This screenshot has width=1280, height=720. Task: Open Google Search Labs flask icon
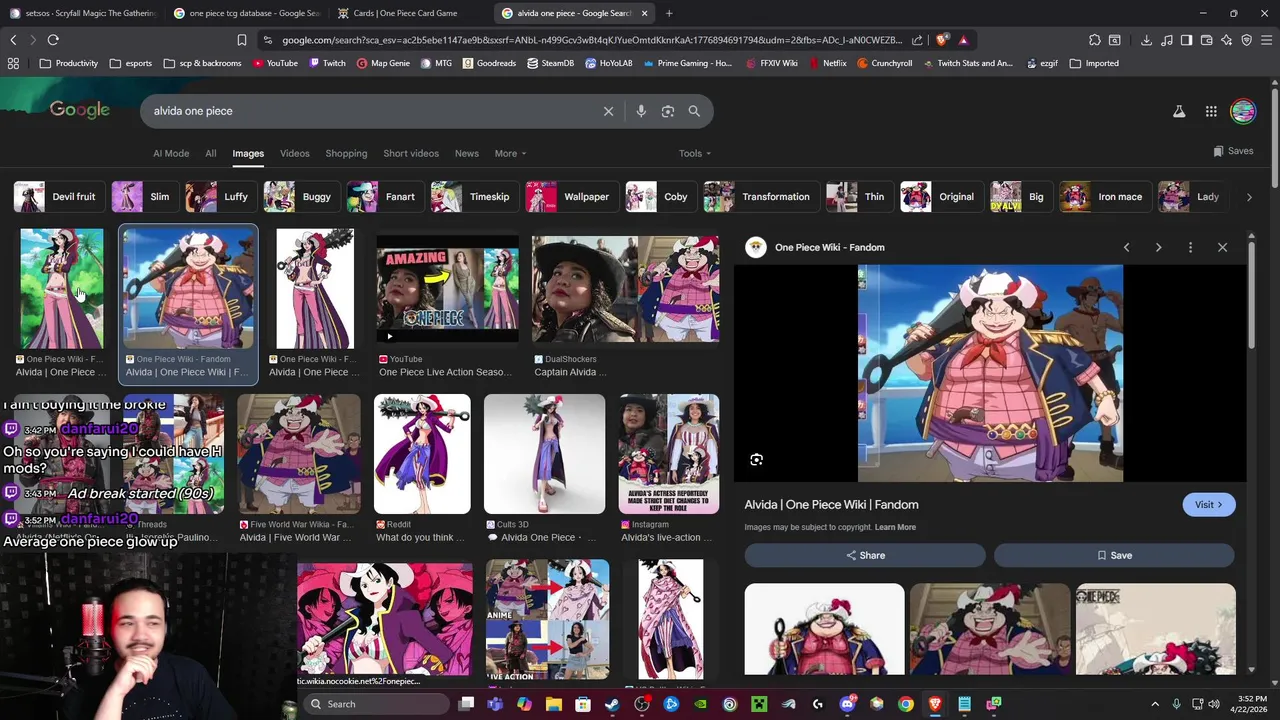(1179, 112)
